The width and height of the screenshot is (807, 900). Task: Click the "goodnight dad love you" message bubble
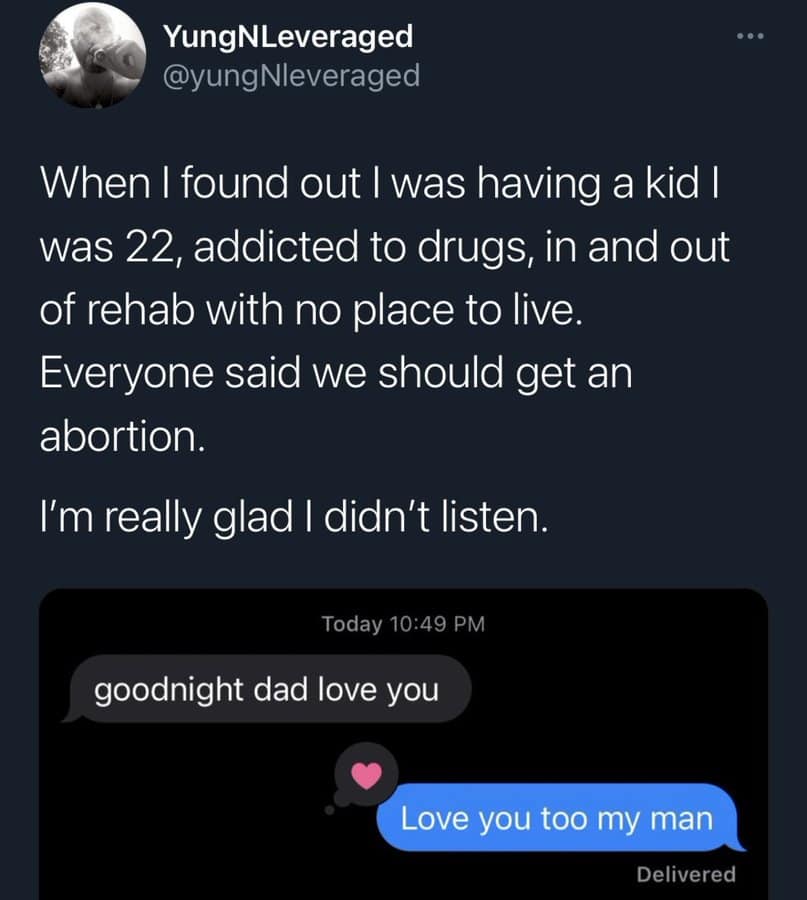(267, 689)
